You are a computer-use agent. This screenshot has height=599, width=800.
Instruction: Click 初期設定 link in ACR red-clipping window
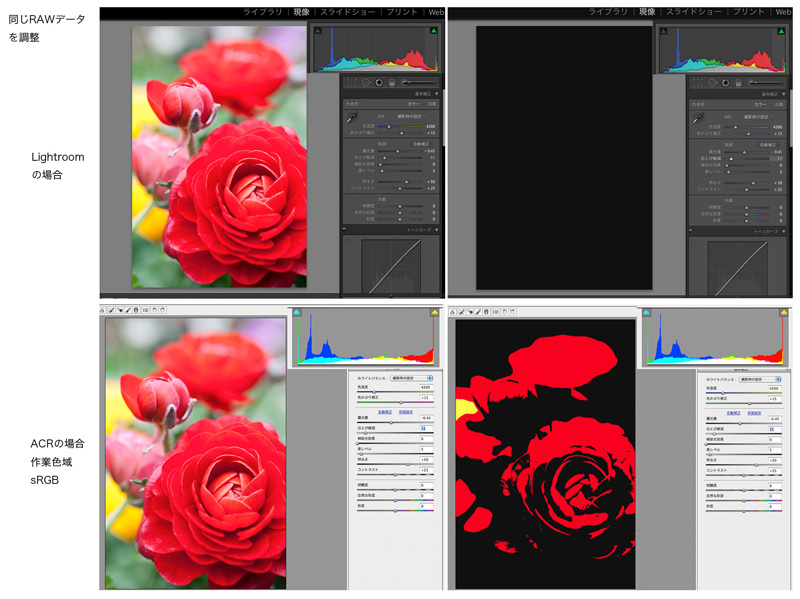(754, 413)
